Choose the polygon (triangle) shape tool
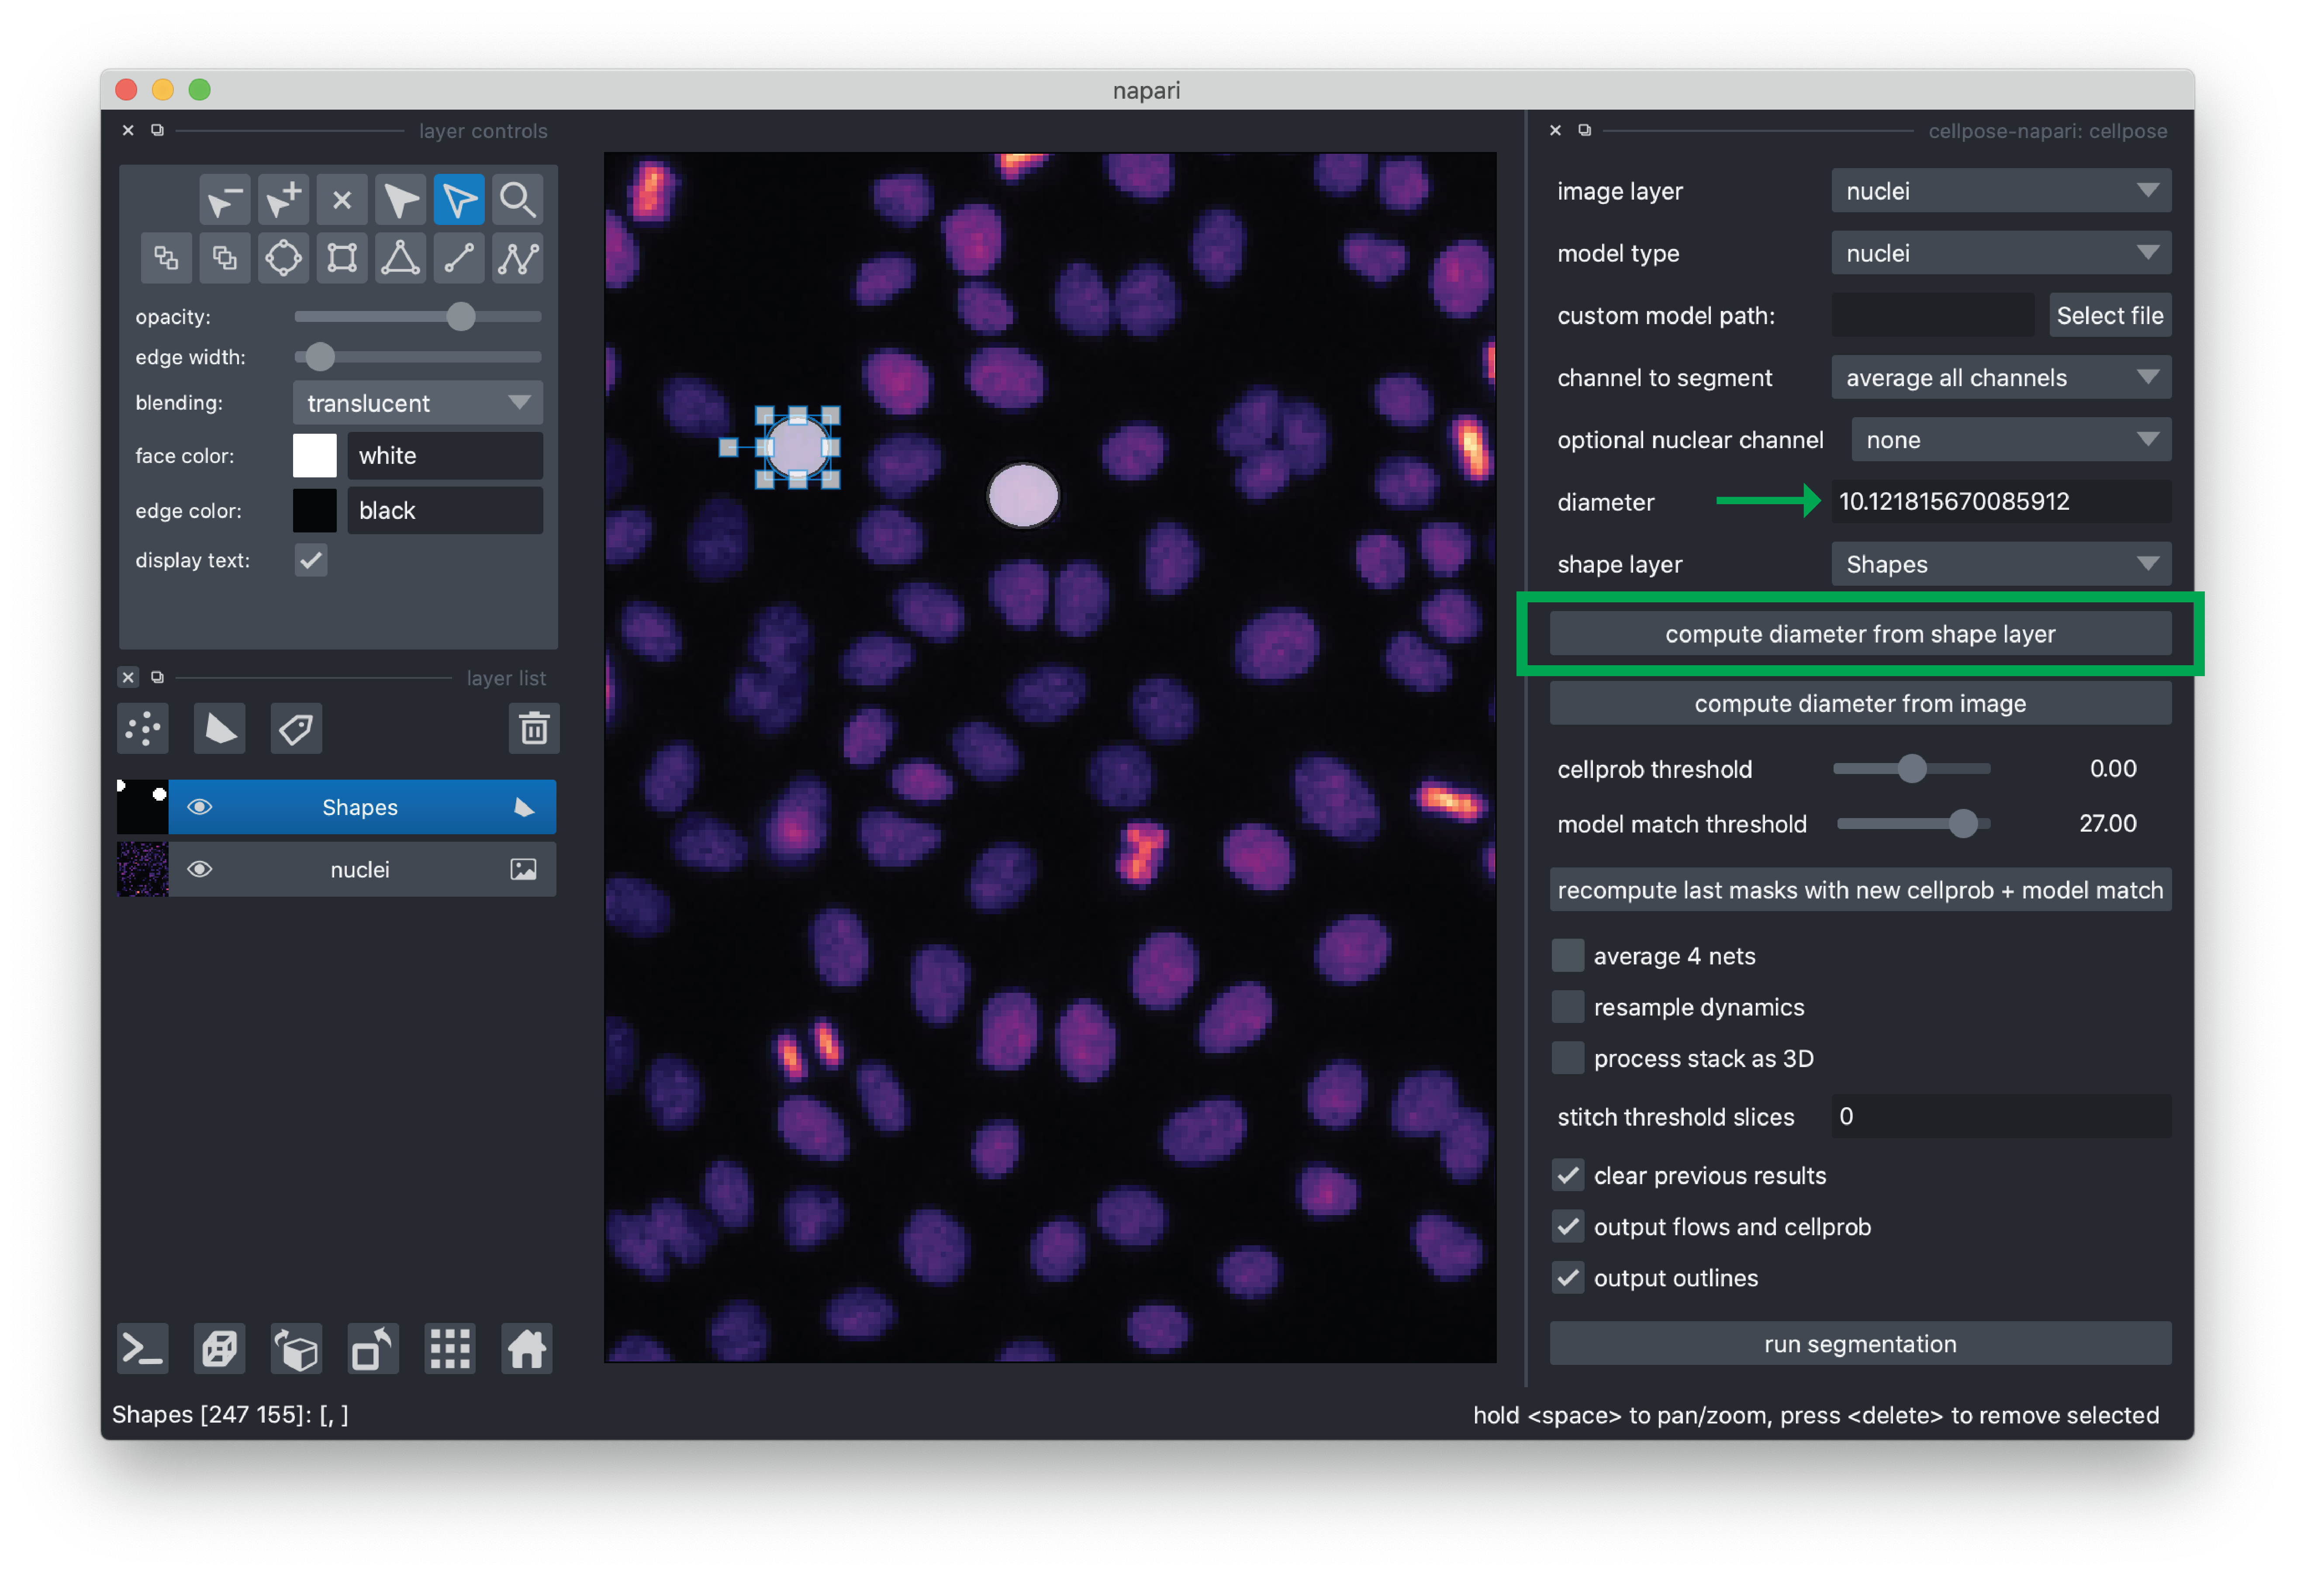Screen dimensions: 2297x1596 coord(400,258)
